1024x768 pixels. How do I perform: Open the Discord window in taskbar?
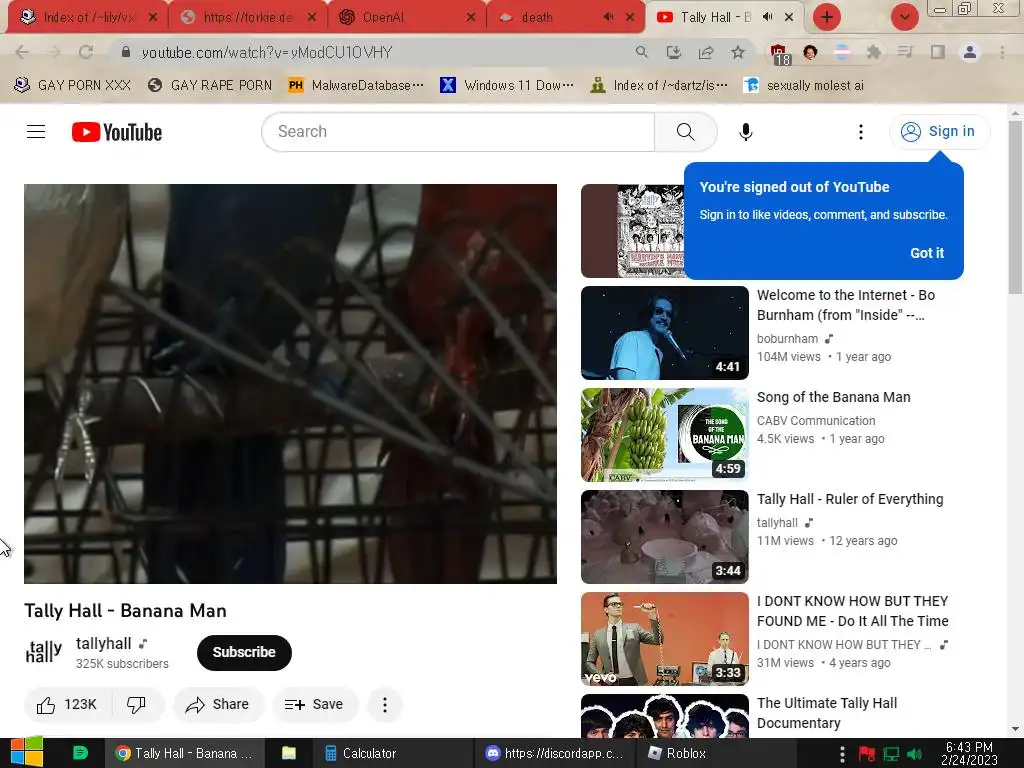coord(554,754)
